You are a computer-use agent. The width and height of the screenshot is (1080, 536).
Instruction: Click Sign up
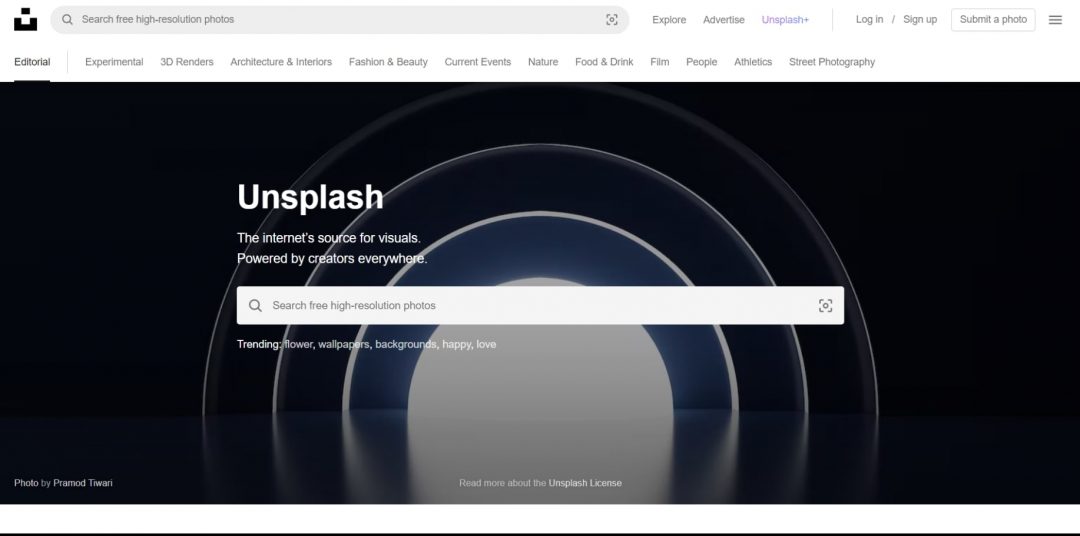point(920,19)
